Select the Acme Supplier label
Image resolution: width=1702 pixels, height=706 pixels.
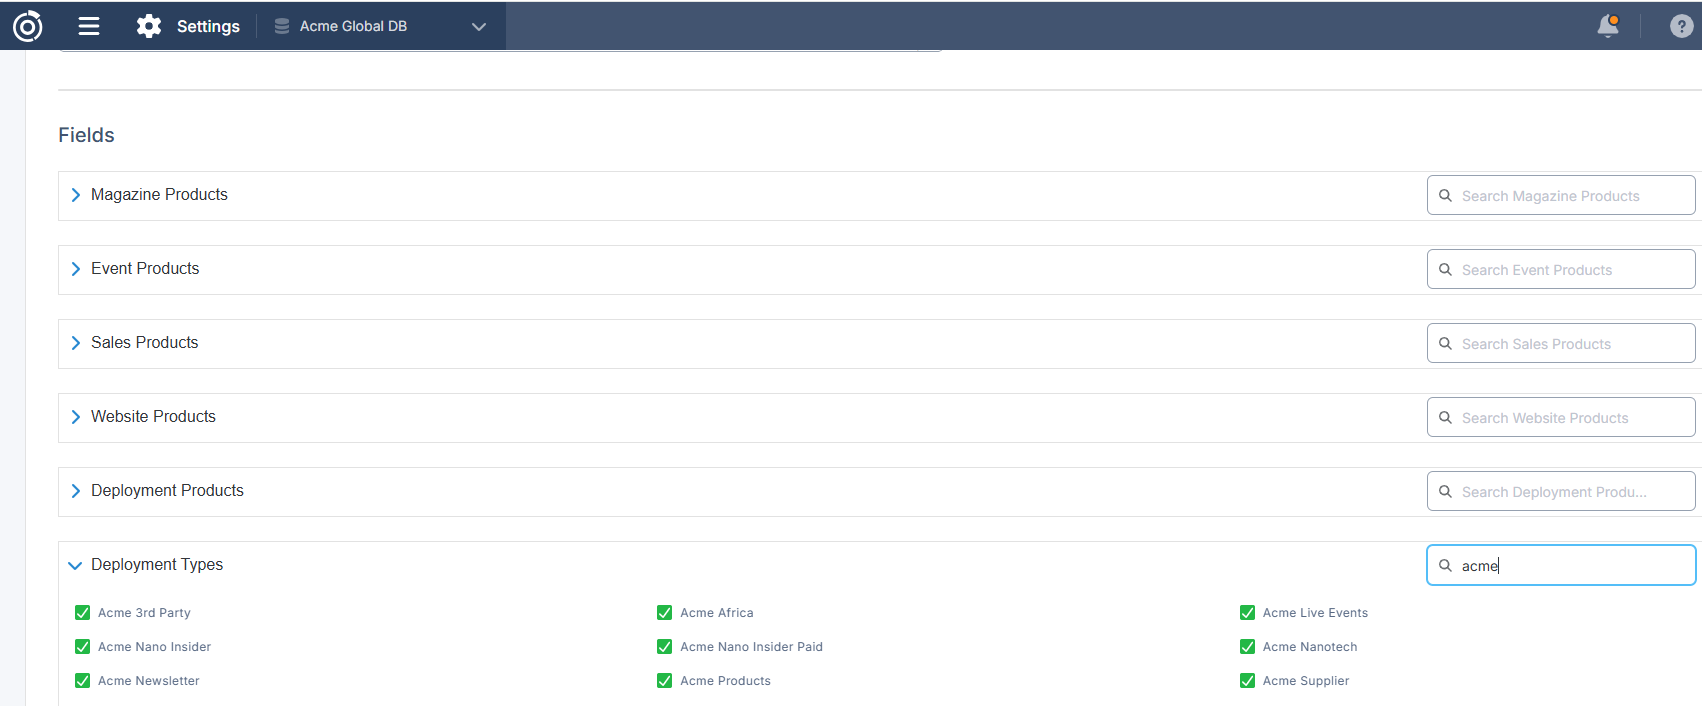(x=1305, y=681)
